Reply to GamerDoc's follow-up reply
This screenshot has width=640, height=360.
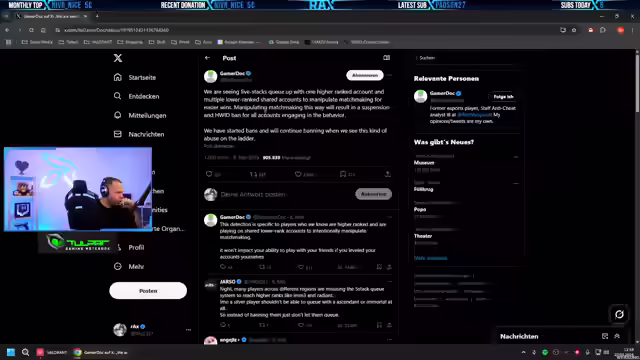click(223, 267)
